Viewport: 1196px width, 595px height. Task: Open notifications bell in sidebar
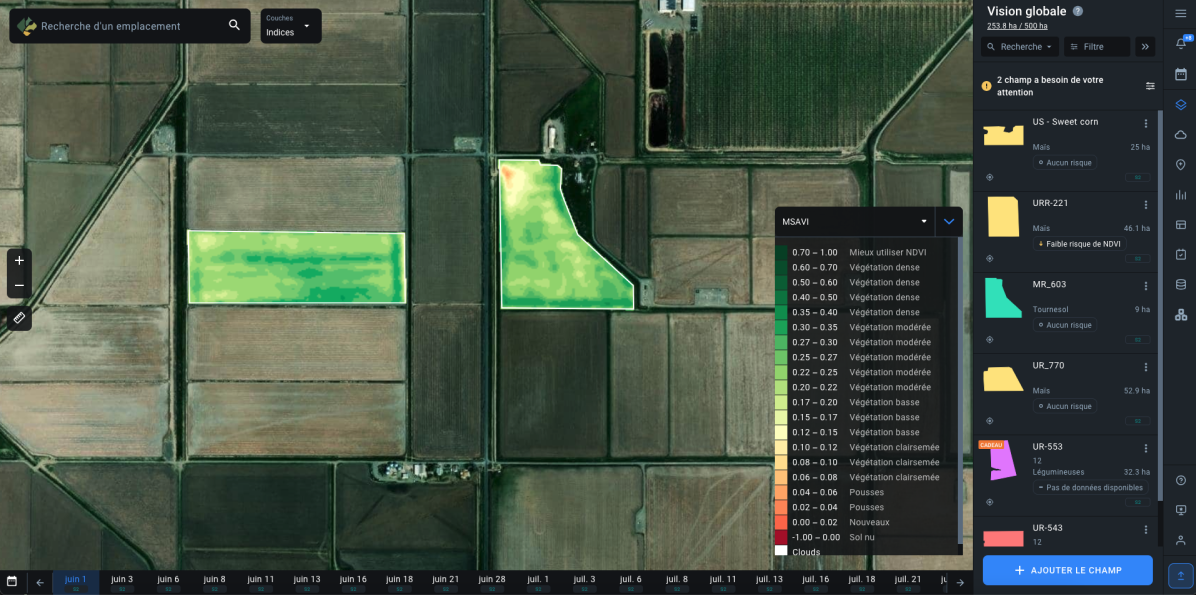tap(1181, 43)
